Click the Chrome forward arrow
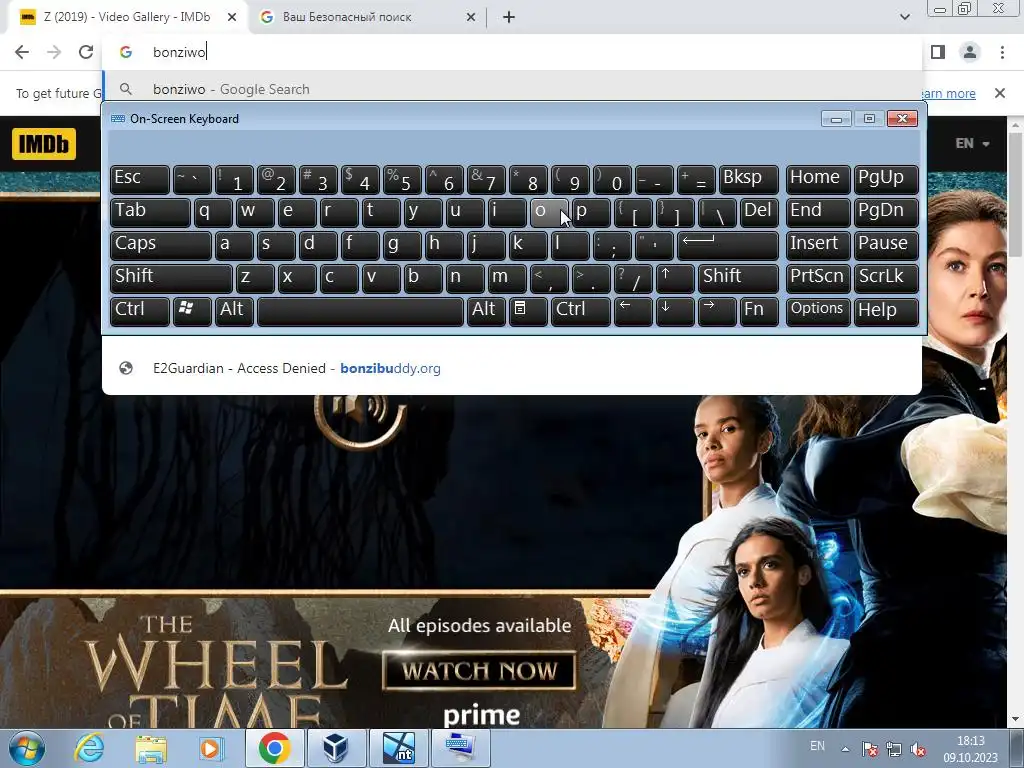The width and height of the screenshot is (1024, 768). 54,52
